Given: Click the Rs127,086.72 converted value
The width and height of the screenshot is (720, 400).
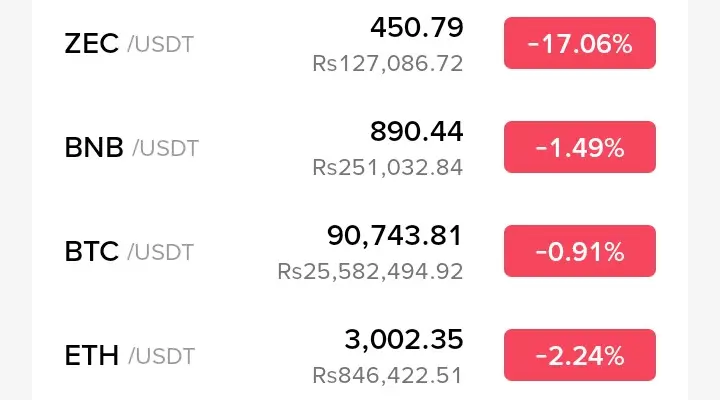Looking at the screenshot, I should pos(388,63).
